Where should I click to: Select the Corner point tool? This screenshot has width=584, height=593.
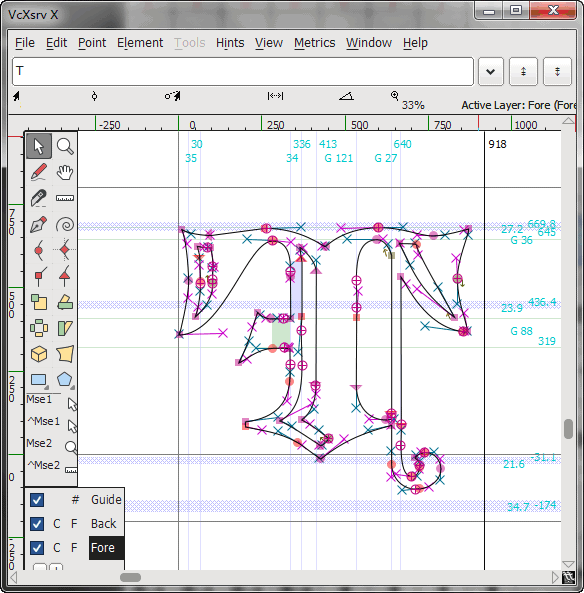click(x=39, y=276)
